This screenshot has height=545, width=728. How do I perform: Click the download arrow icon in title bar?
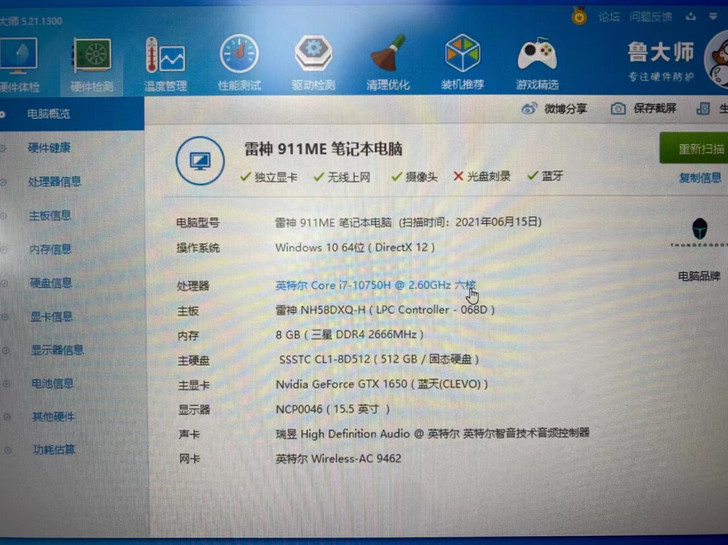coord(690,17)
